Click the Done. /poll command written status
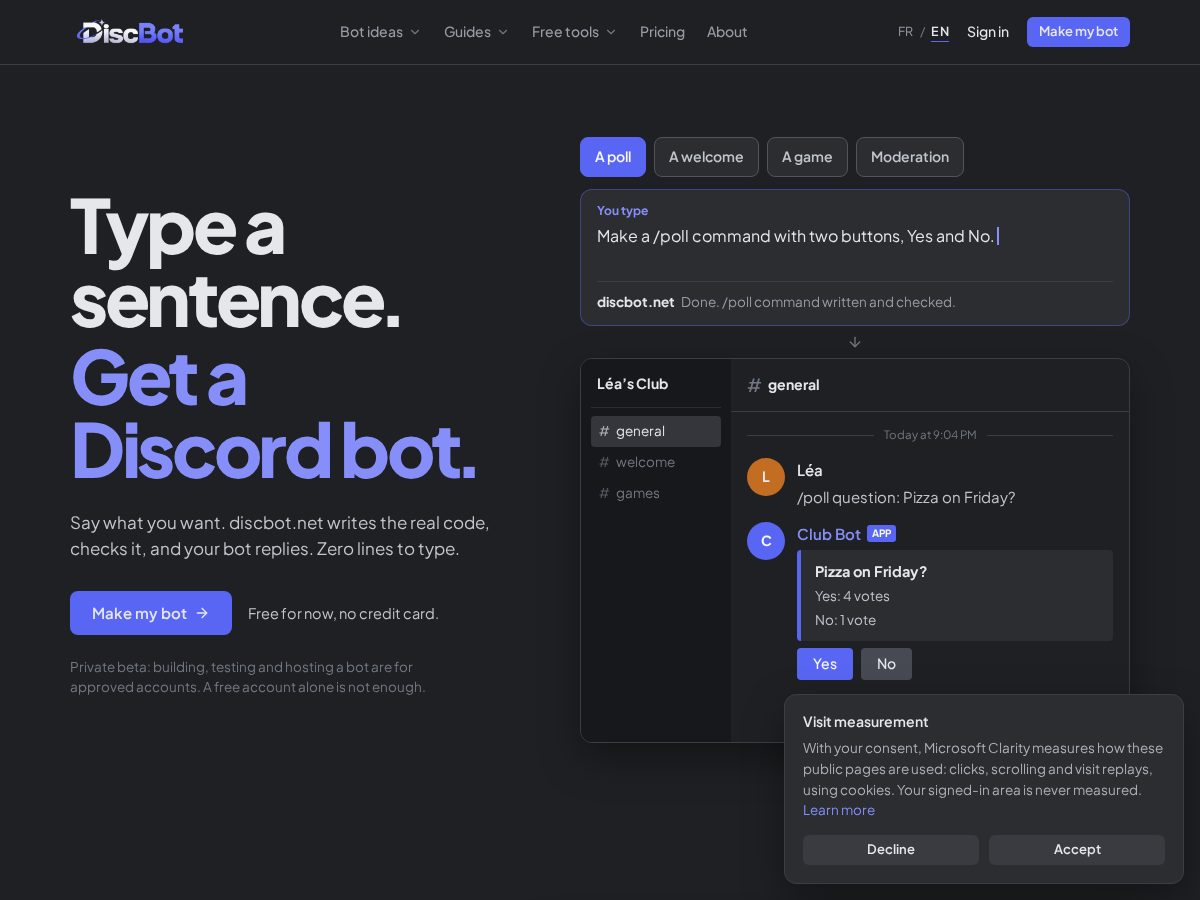1200x900 pixels. pyautogui.click(x=818, y=302)
